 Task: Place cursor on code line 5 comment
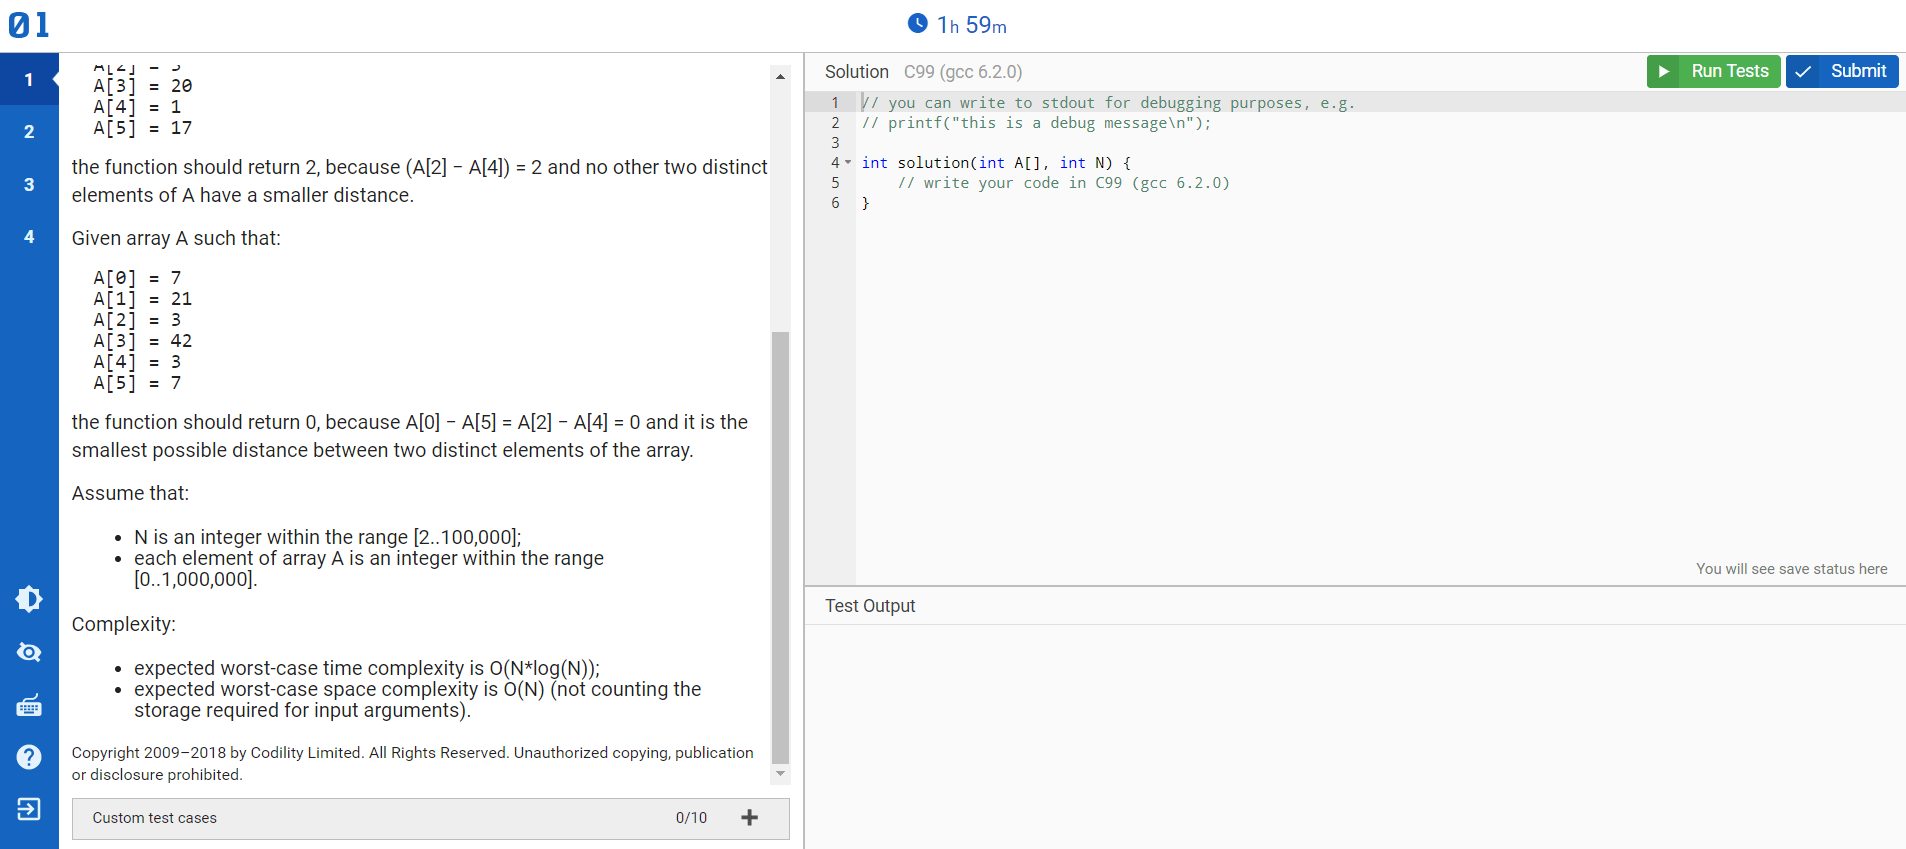[1063, 183]
